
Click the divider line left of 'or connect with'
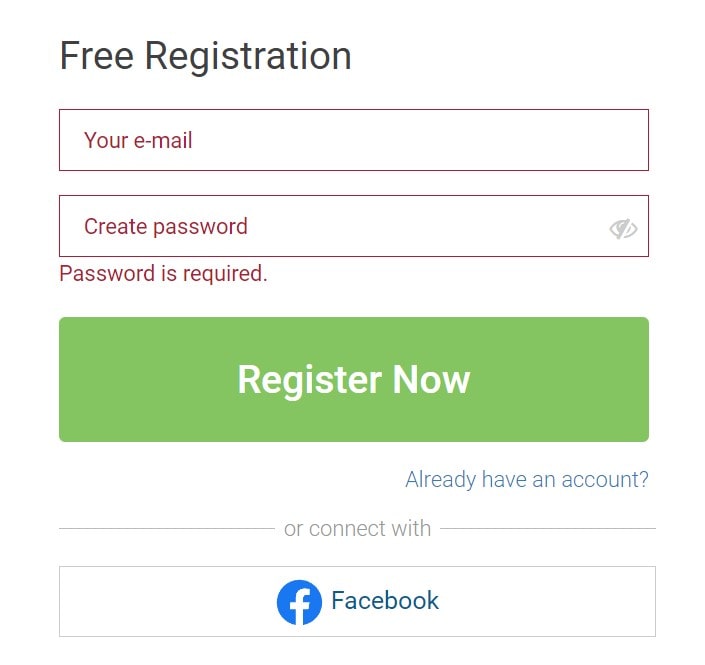pos(167,529)
